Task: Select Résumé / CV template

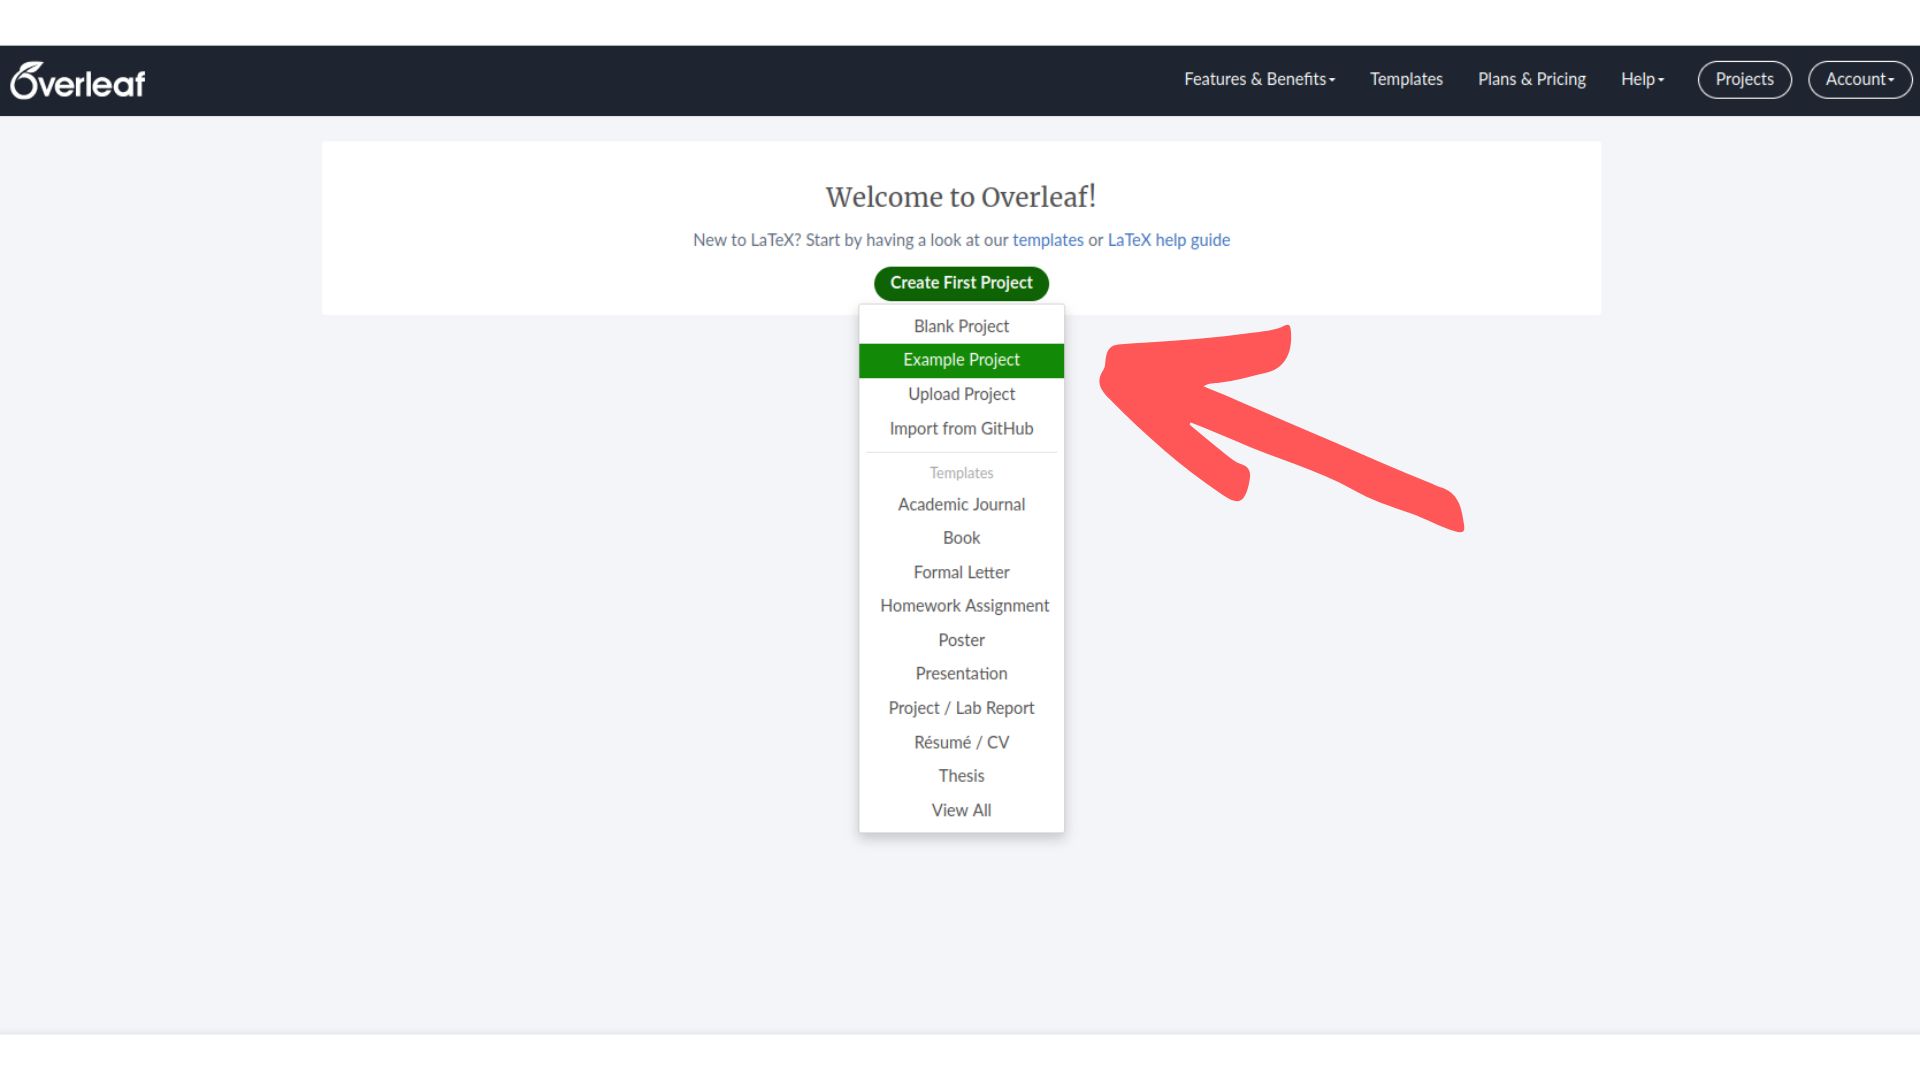Action: (x=961, y=741)
